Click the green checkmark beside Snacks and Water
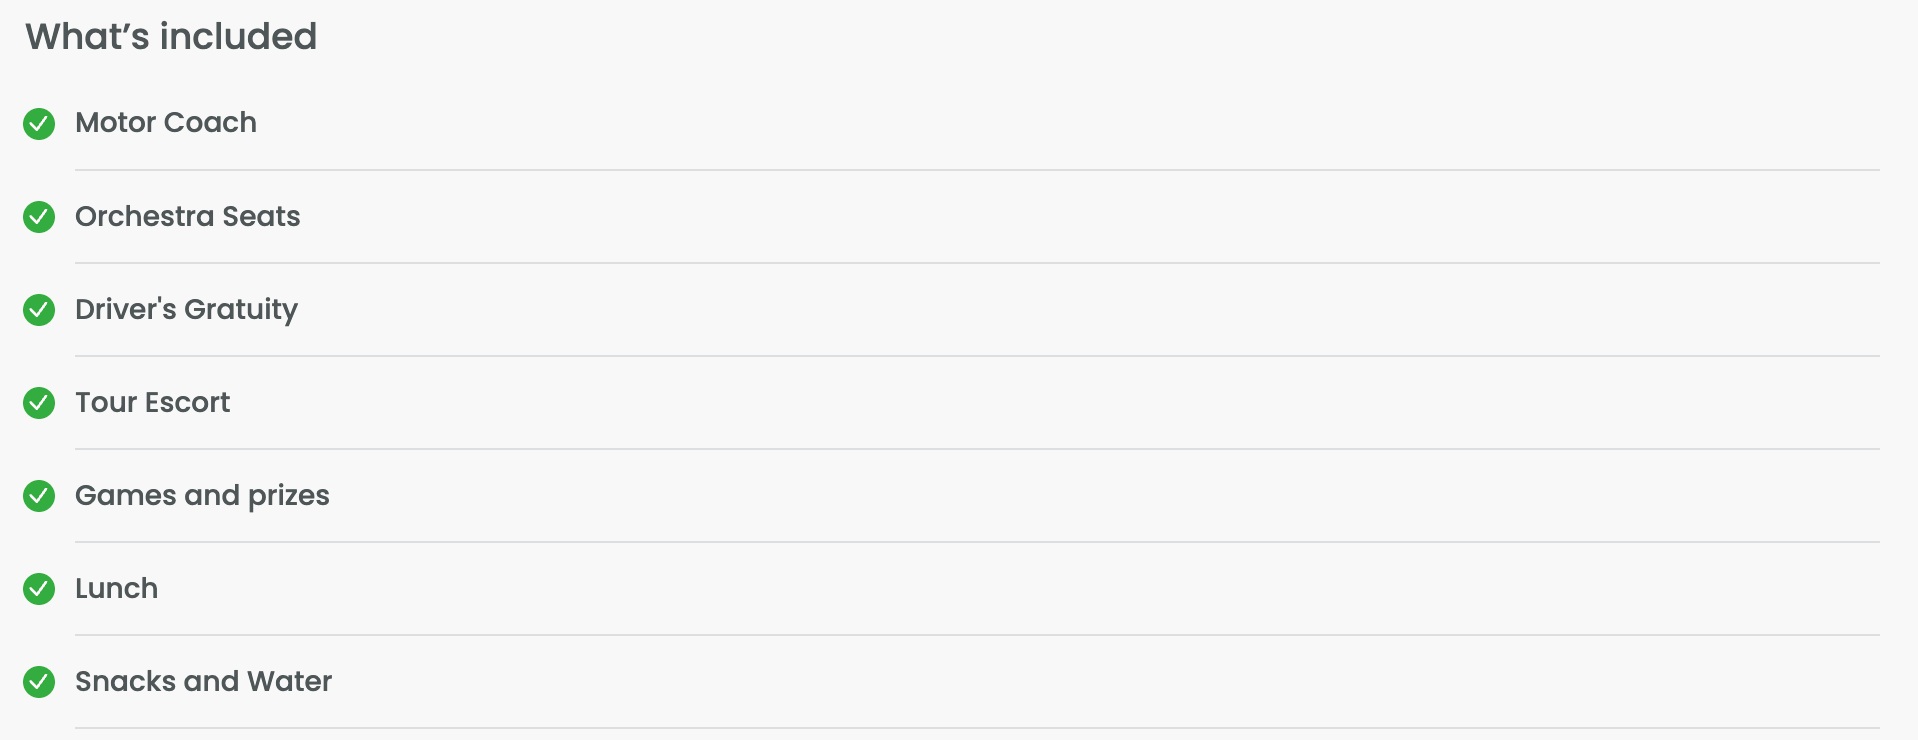The width and height of the screenshot is (1918, 740). click(x=39, y=682)
